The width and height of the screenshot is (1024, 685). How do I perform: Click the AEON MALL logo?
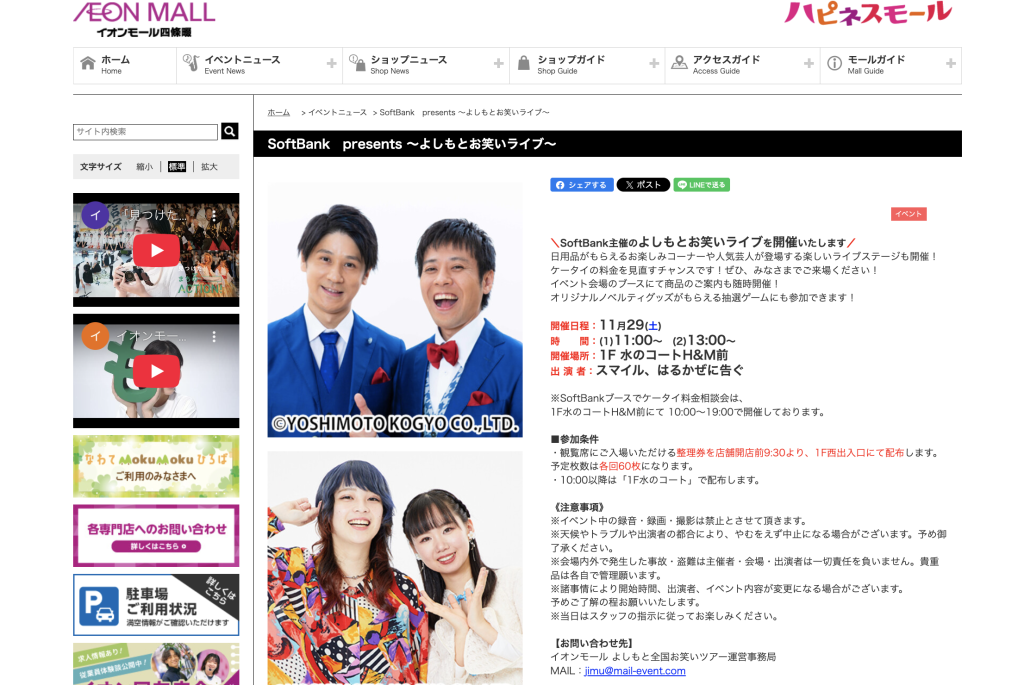click(x=144, y=18)
